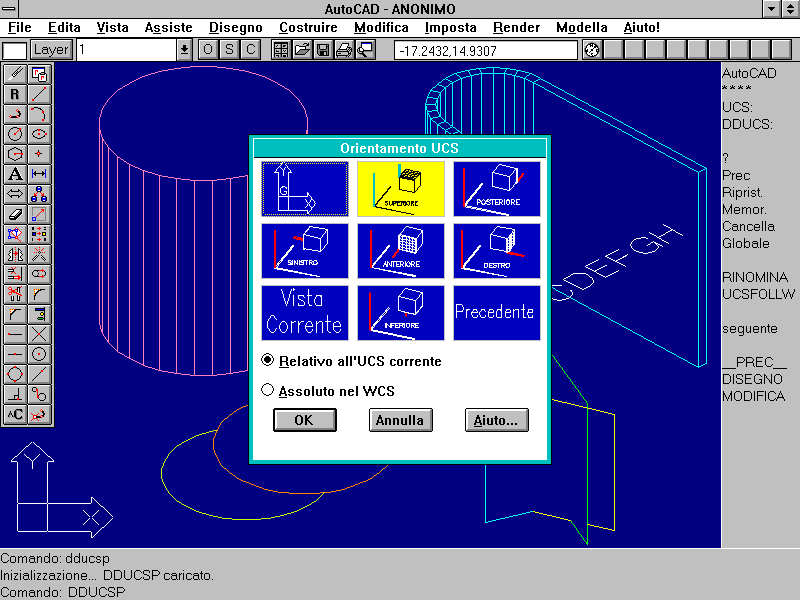Open the Render menu
This screenshot has height=600, width=800.
click(x=516, y=28)
